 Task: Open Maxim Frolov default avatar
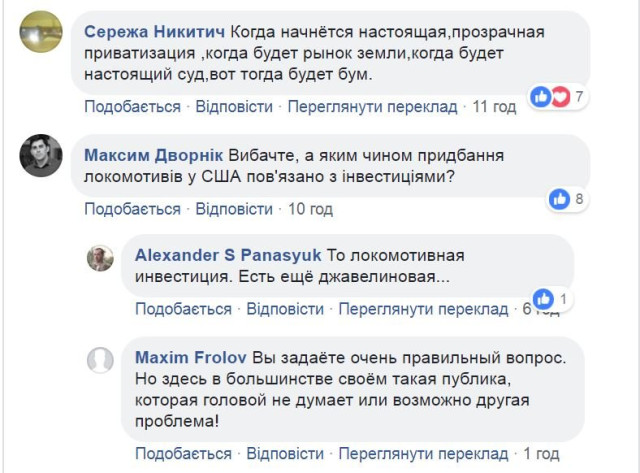click(x=100, y=360)
